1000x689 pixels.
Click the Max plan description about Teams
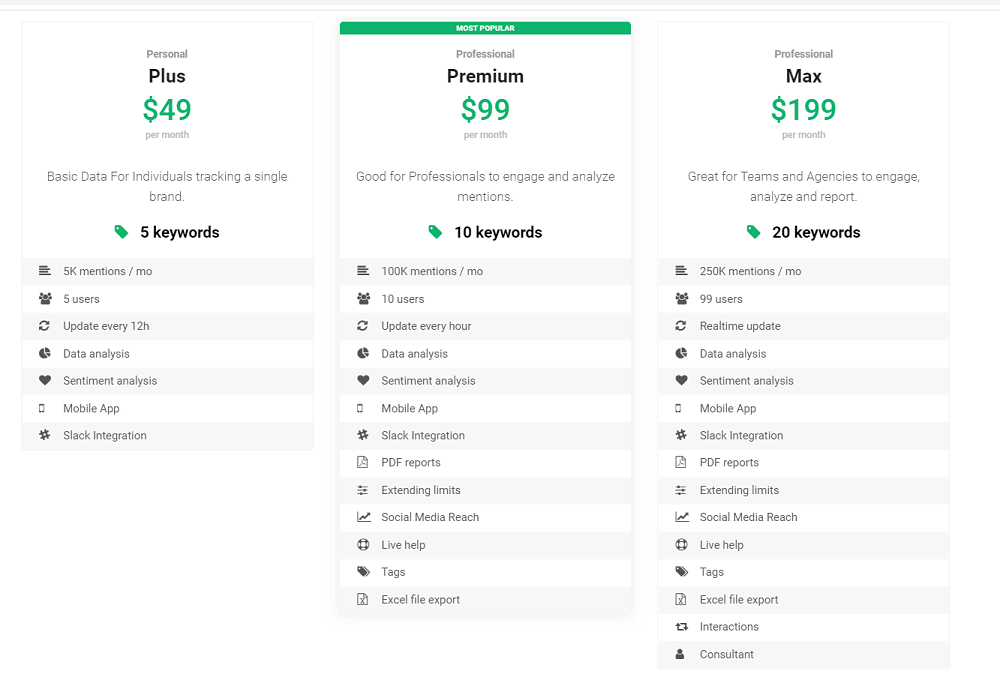[804, 186]
